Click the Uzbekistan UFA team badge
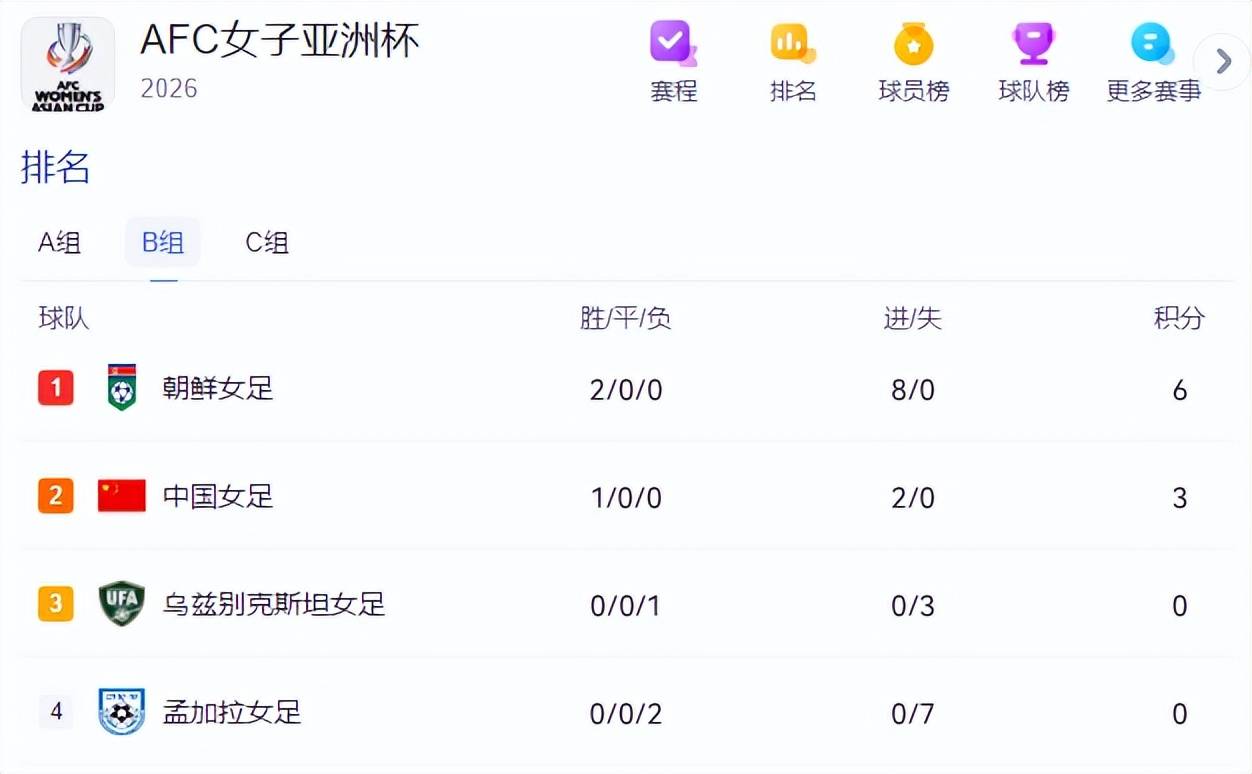This screenshot has height=774, width=1252. 121,604
